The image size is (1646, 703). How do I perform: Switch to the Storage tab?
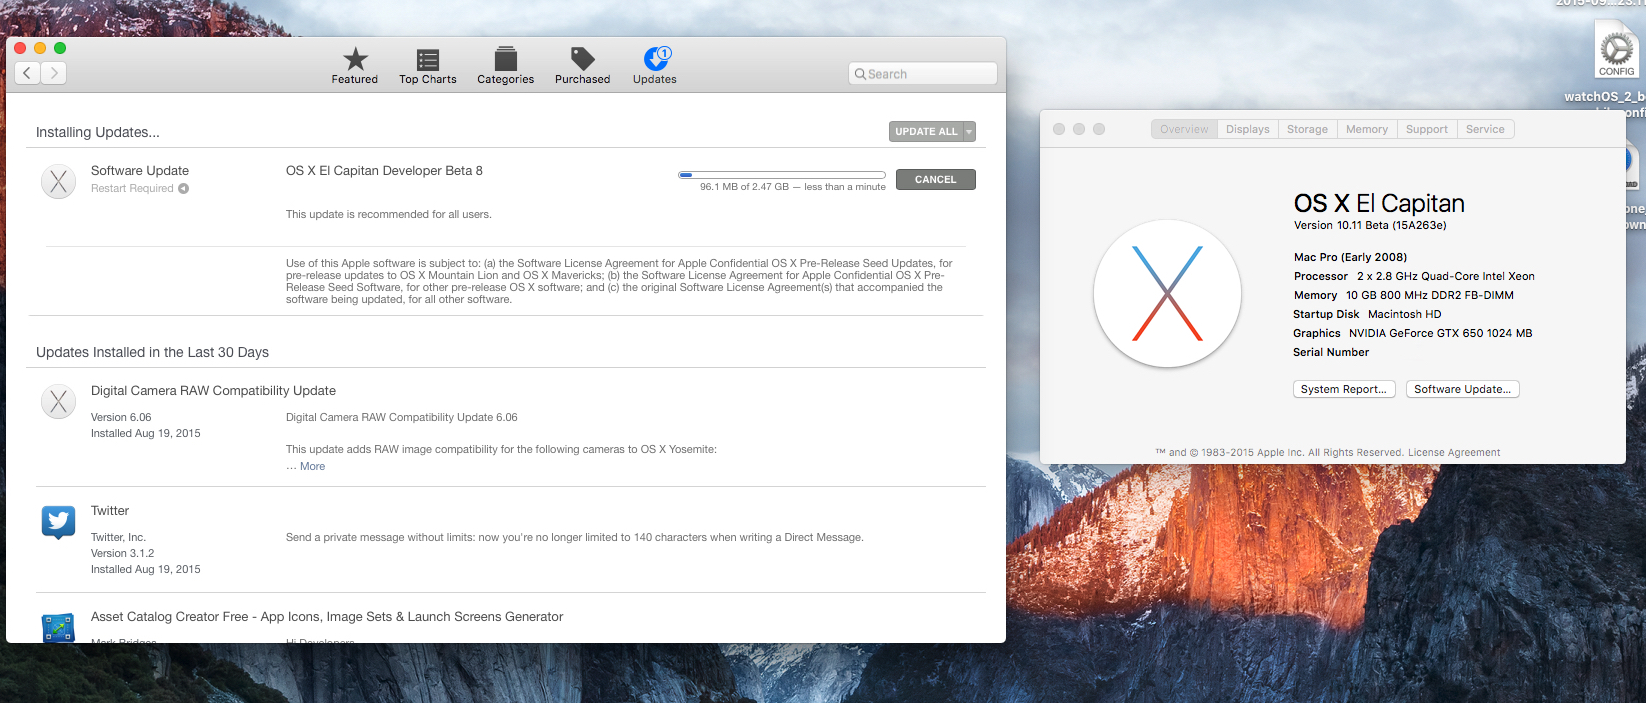tap(1307, 129)
